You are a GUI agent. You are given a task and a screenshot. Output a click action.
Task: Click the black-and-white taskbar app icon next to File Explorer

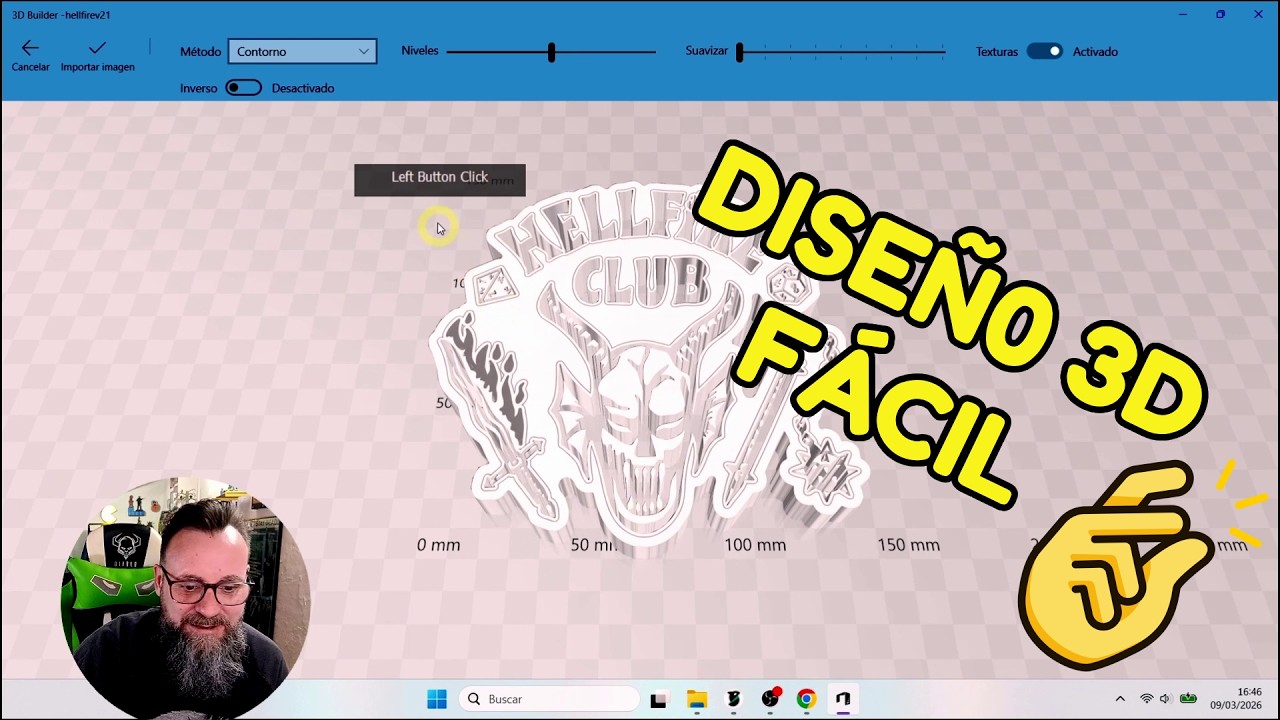point(733,699)
